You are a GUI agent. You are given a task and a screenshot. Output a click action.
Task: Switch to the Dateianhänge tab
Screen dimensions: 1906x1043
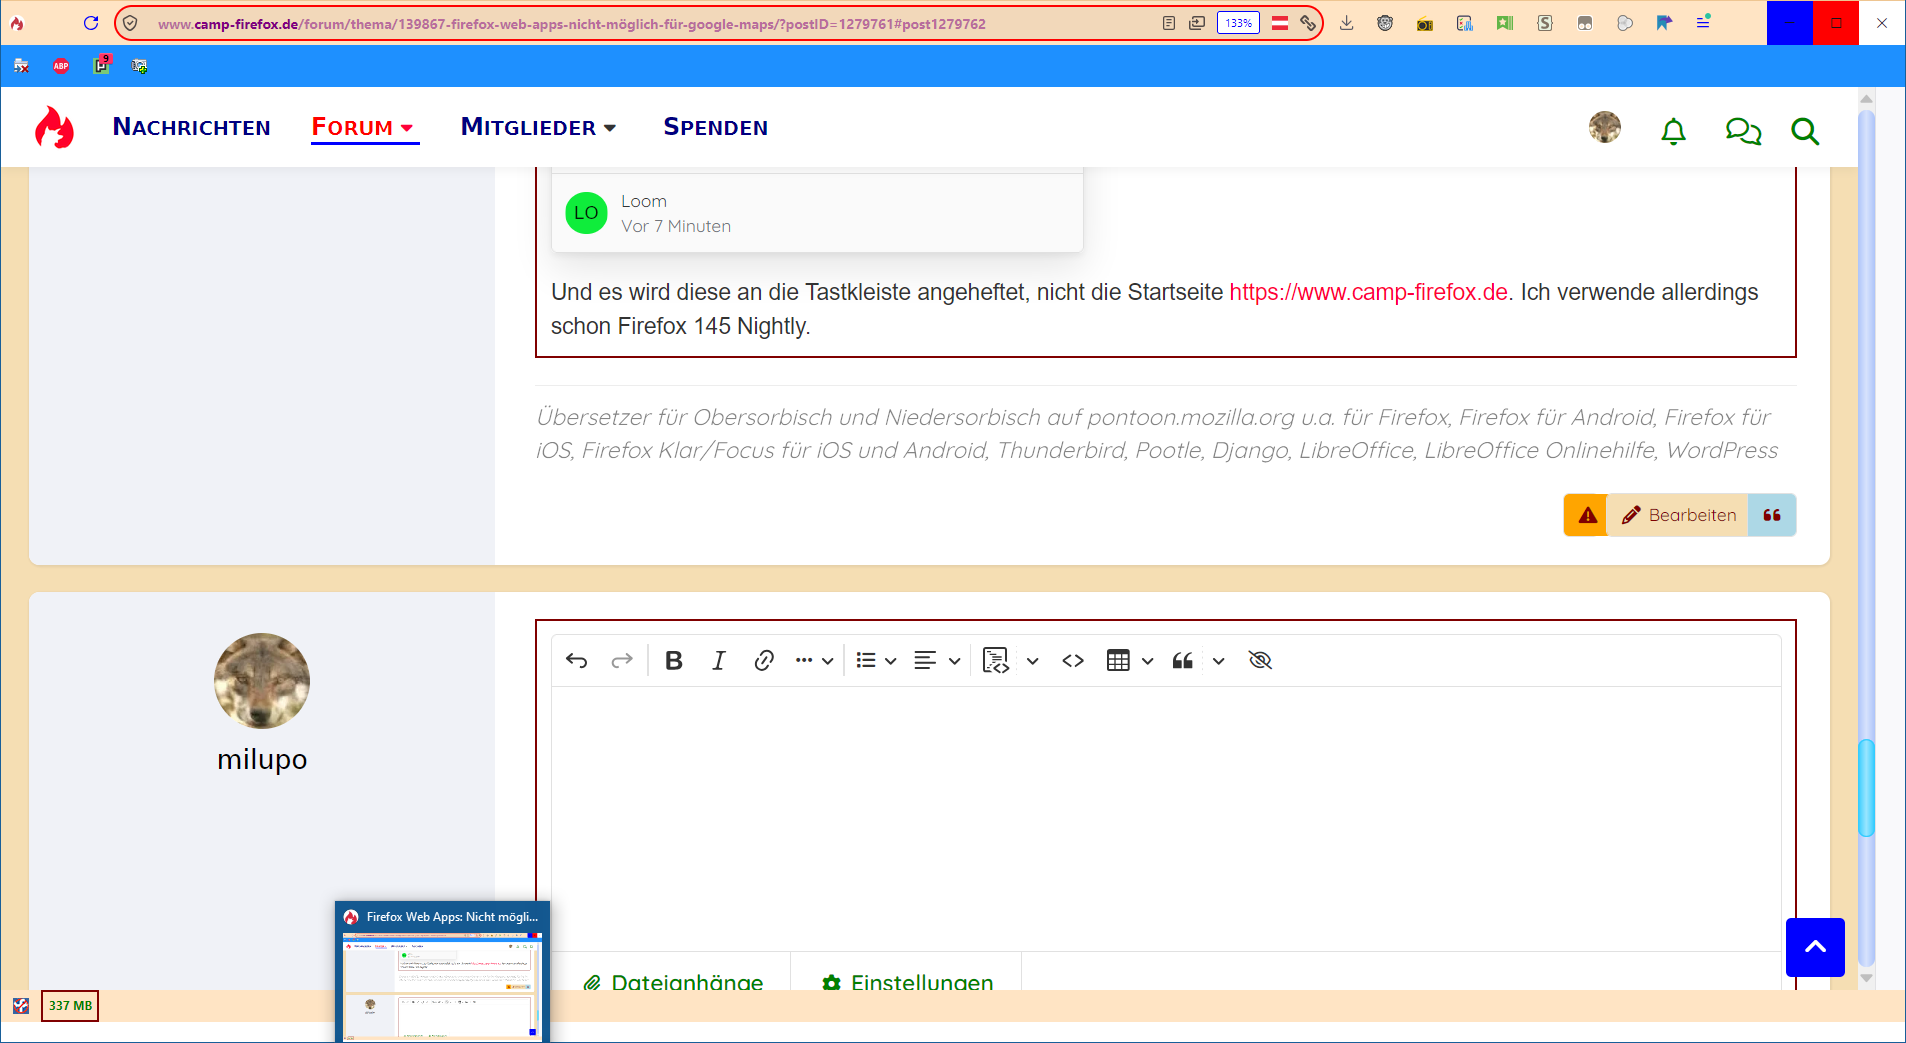point(674,981)
